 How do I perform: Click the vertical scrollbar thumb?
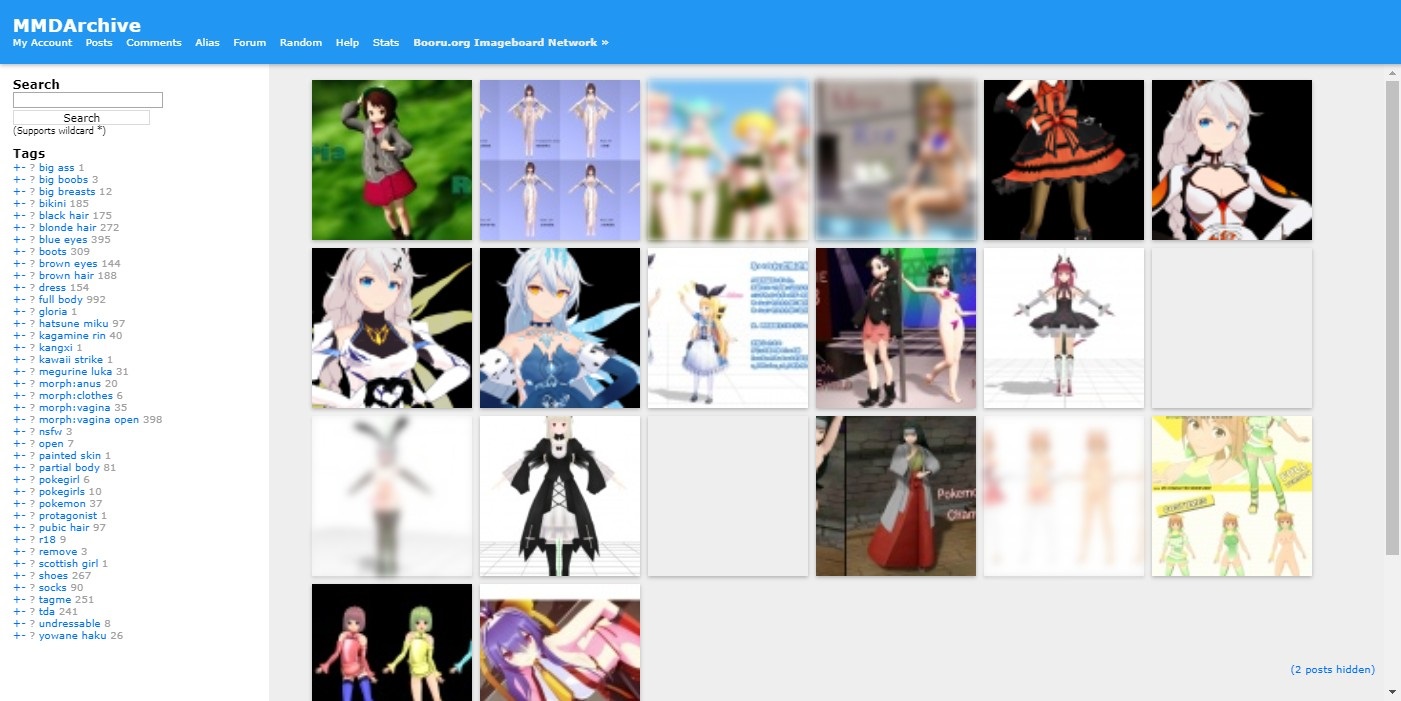(1392, 318)
